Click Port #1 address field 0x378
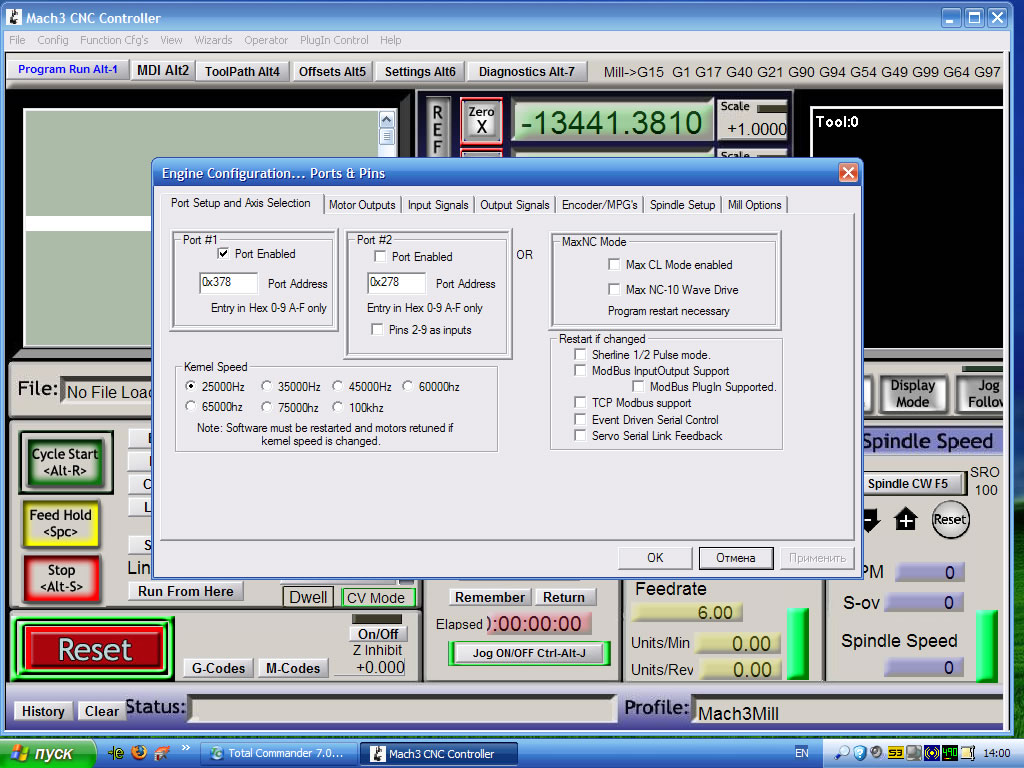 point(228,282)
